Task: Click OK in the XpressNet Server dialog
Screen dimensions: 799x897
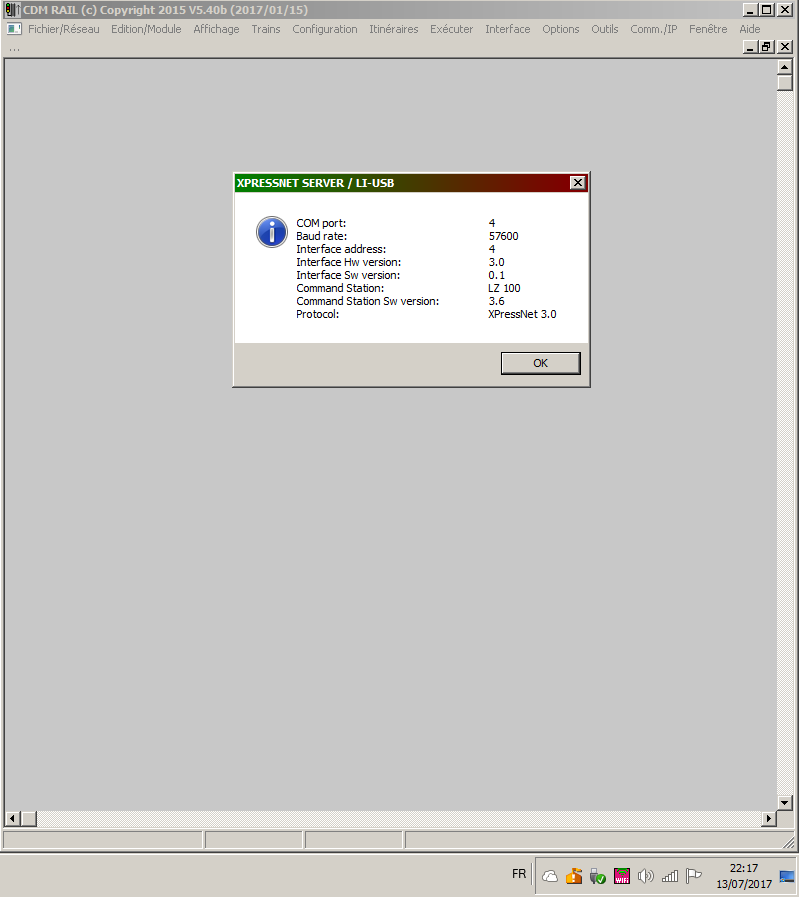Action: [x=540, y=363]
